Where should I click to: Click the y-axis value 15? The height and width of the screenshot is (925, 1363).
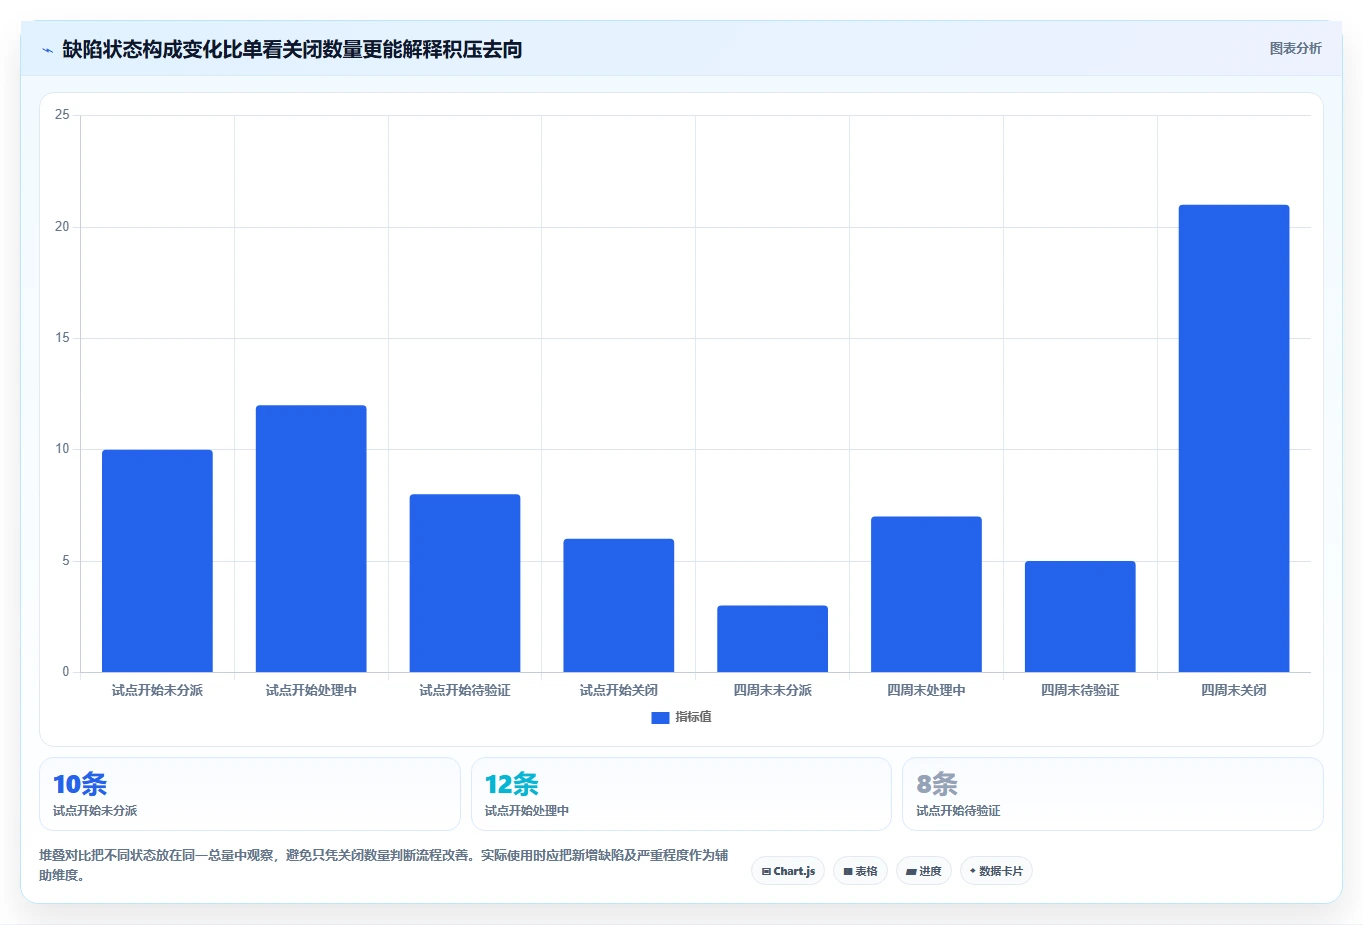pos(62,338)
